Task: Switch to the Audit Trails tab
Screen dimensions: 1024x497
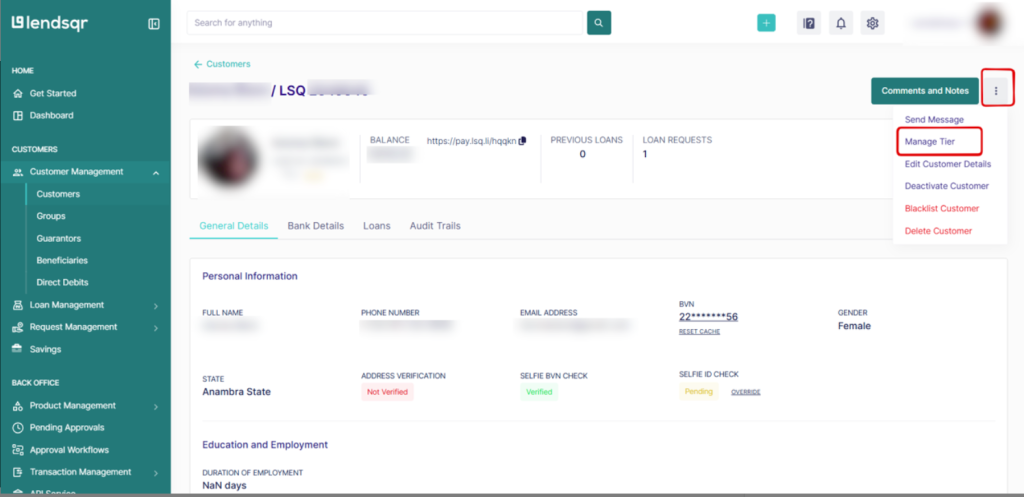Action: pos(435,226)
